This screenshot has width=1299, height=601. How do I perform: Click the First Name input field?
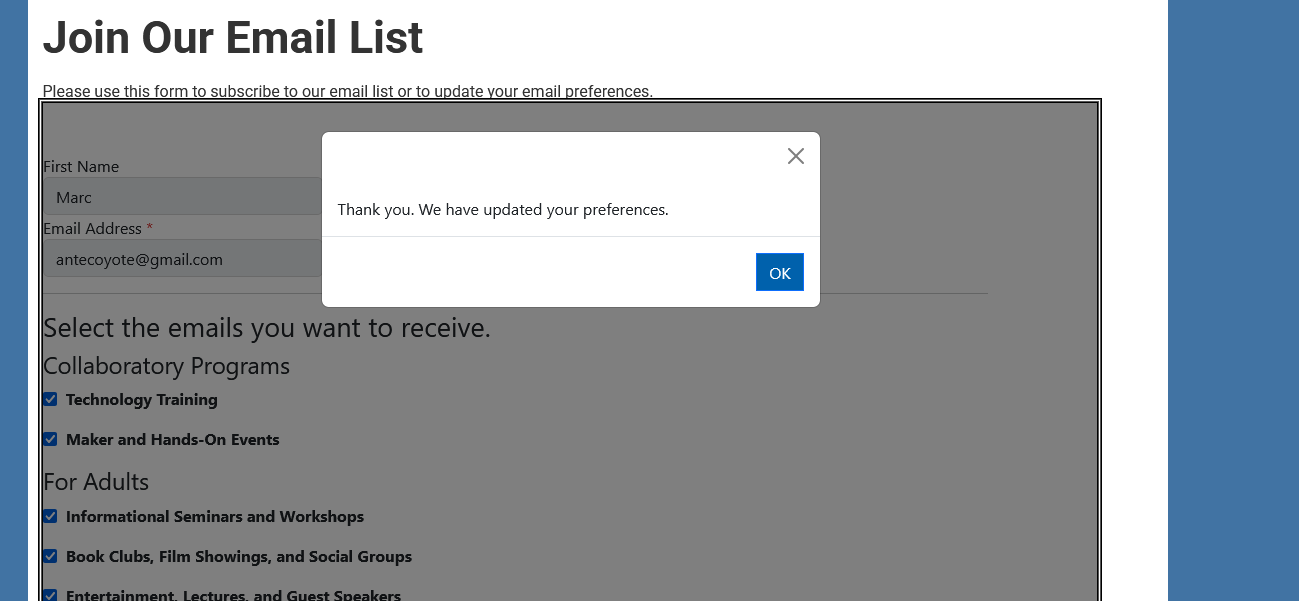coord(182,197)
